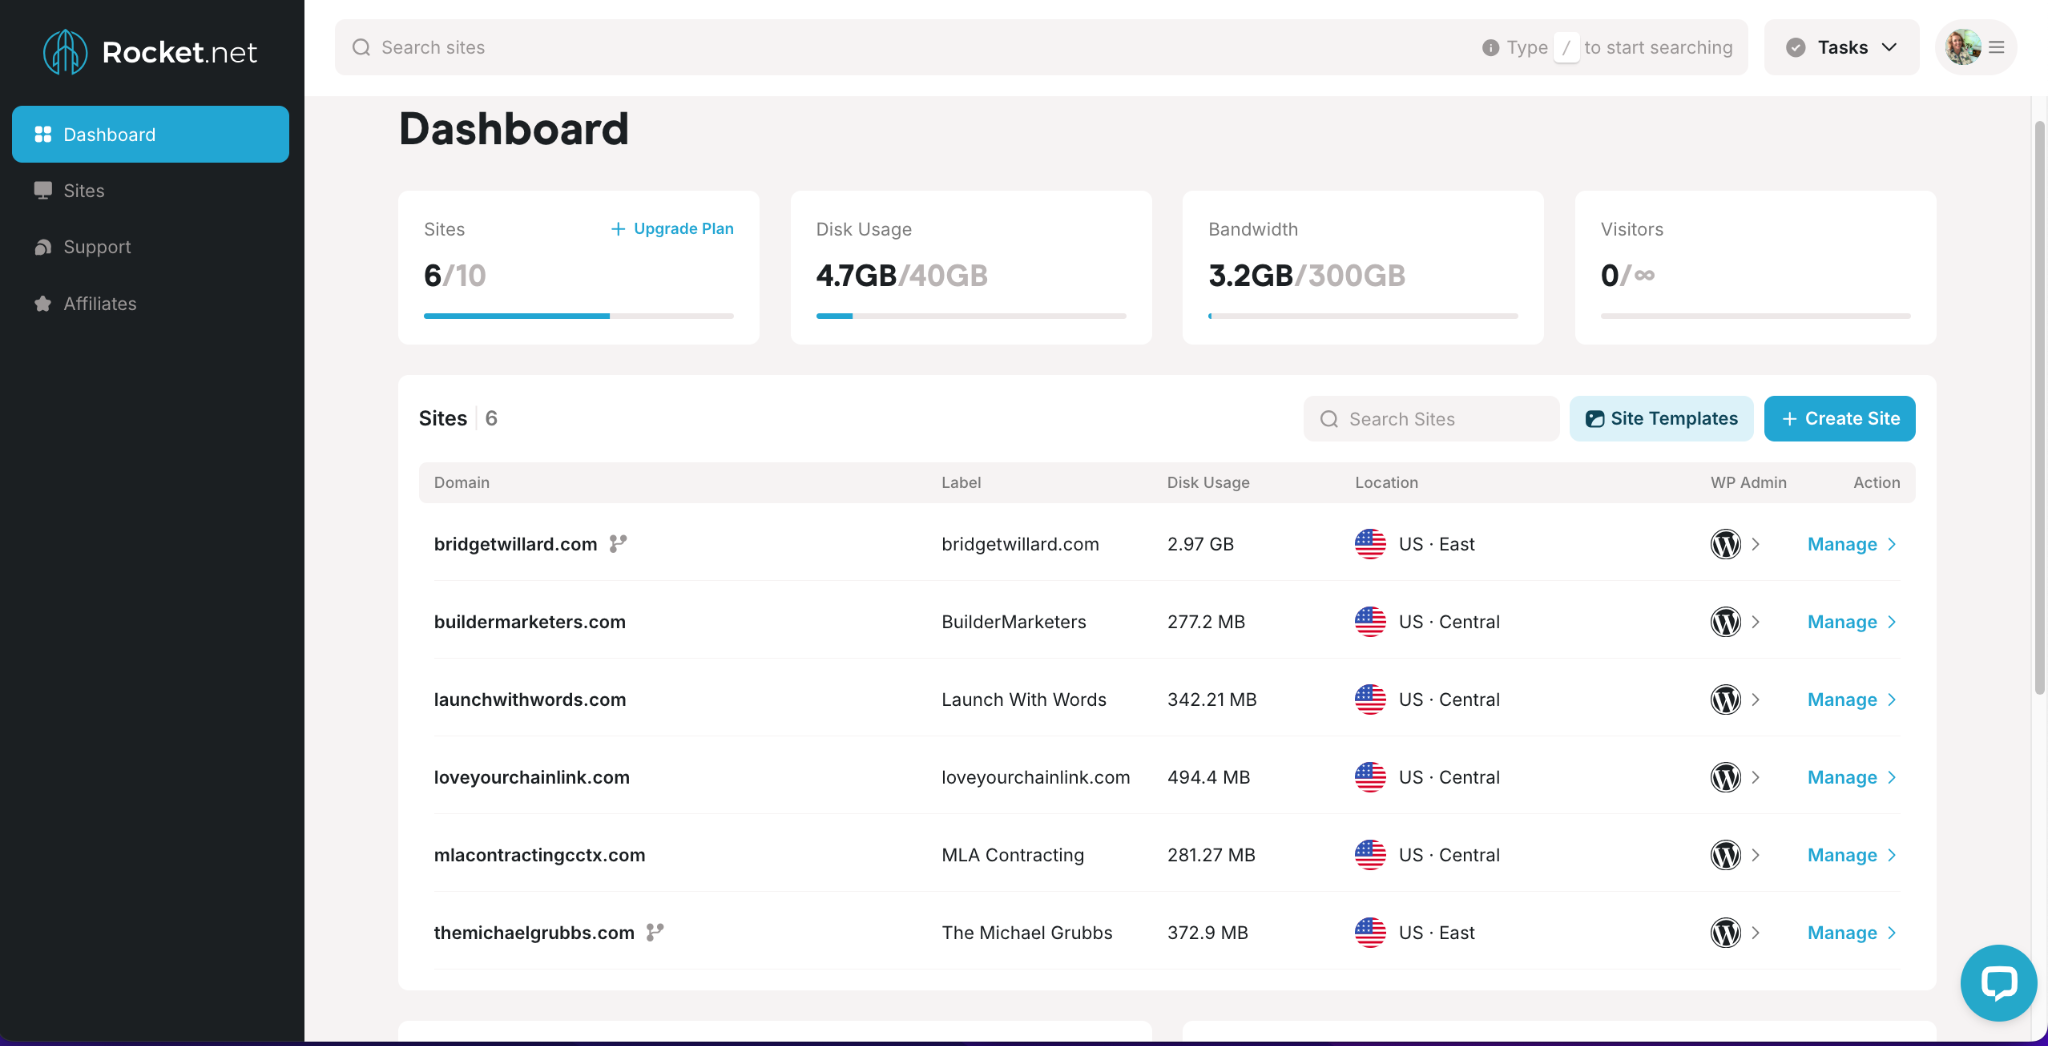Click the Sites usage progress bar

click(x=578, y=316)
